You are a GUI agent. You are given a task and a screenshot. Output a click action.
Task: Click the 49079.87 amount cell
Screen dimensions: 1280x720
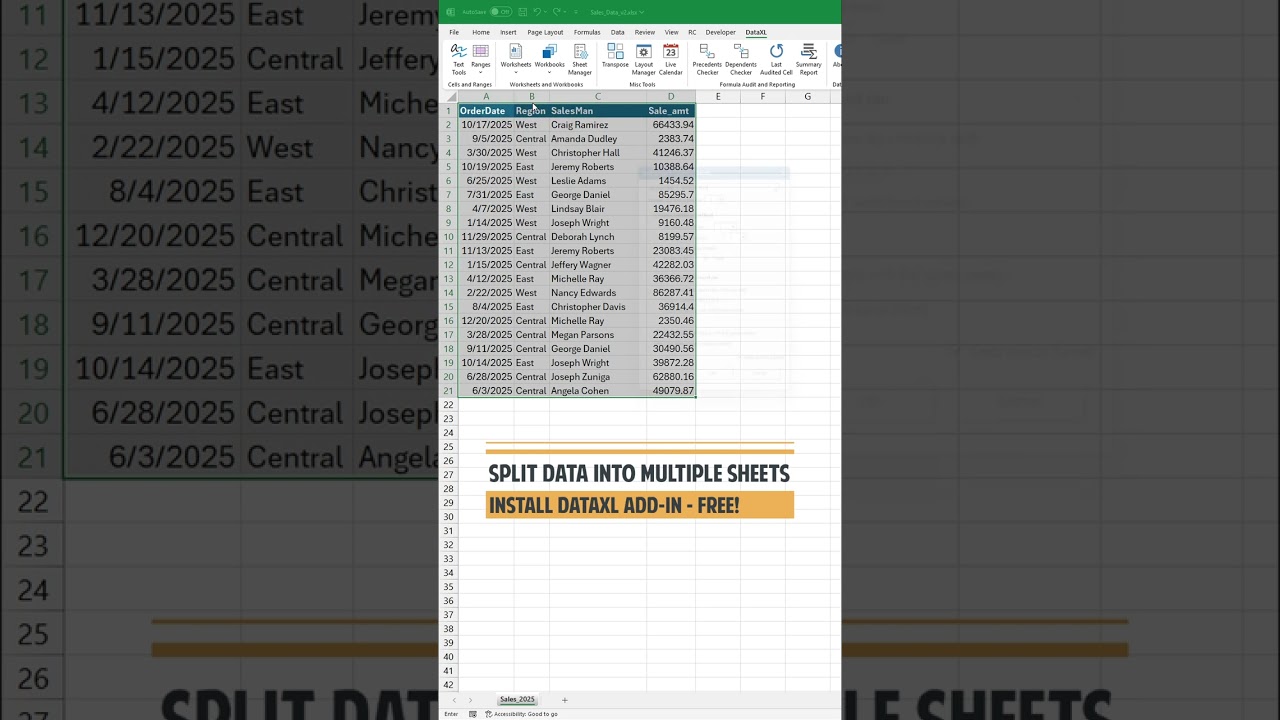tap(671, 391)
